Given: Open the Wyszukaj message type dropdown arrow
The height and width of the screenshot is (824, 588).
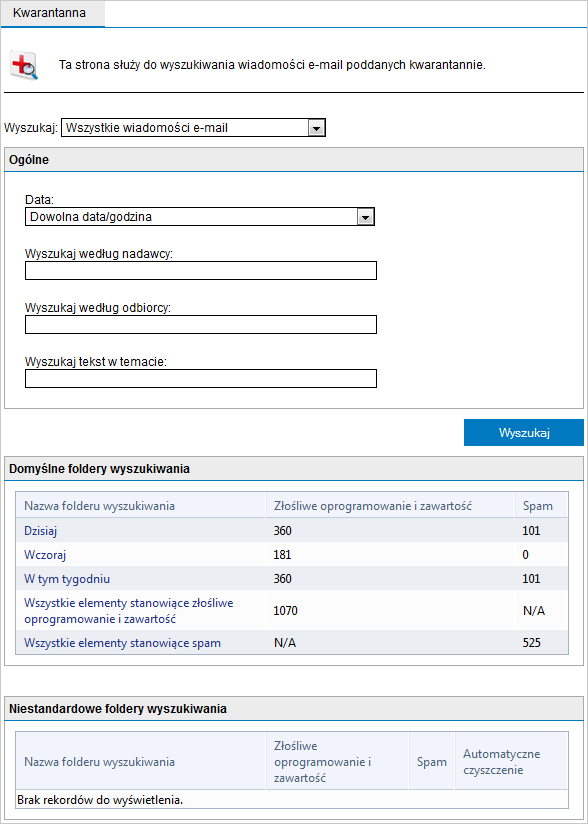Looking at the screenshot, I should [316, 128].
